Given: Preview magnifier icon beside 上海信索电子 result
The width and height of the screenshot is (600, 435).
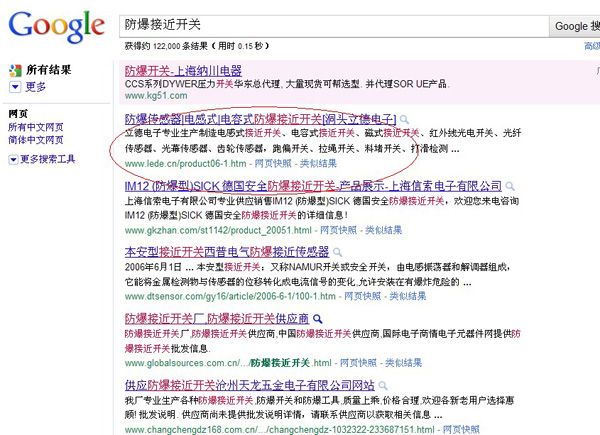Looking at the screenshot, I should tap(510, 186).
